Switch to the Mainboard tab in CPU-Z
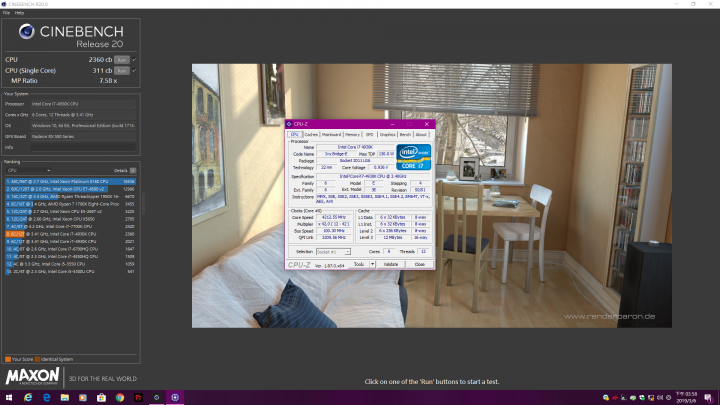 click(331, 135)
